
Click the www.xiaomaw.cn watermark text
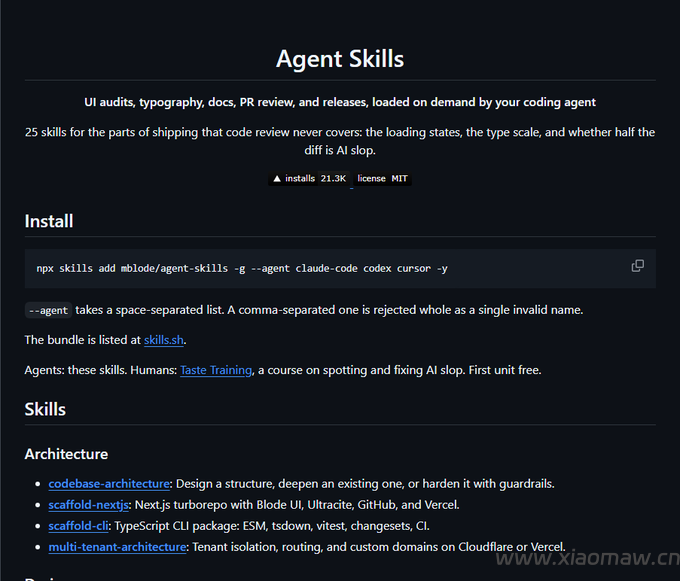tap(588, 558)
